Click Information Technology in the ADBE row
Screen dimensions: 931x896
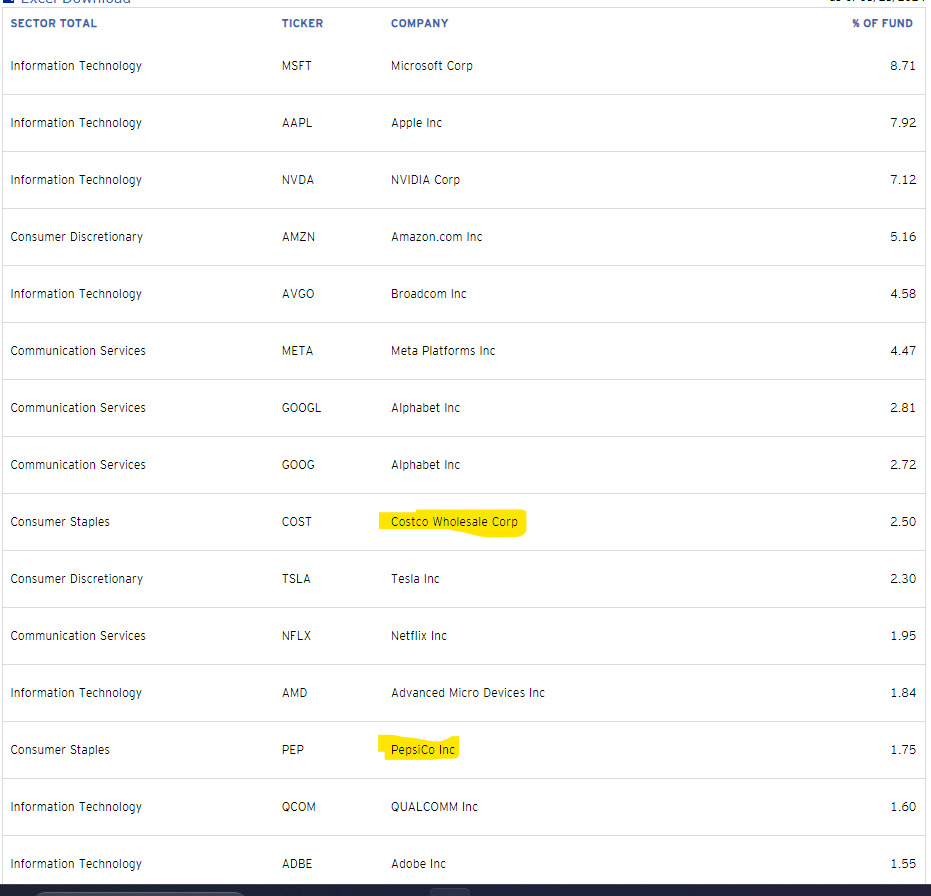click(76, 864)
